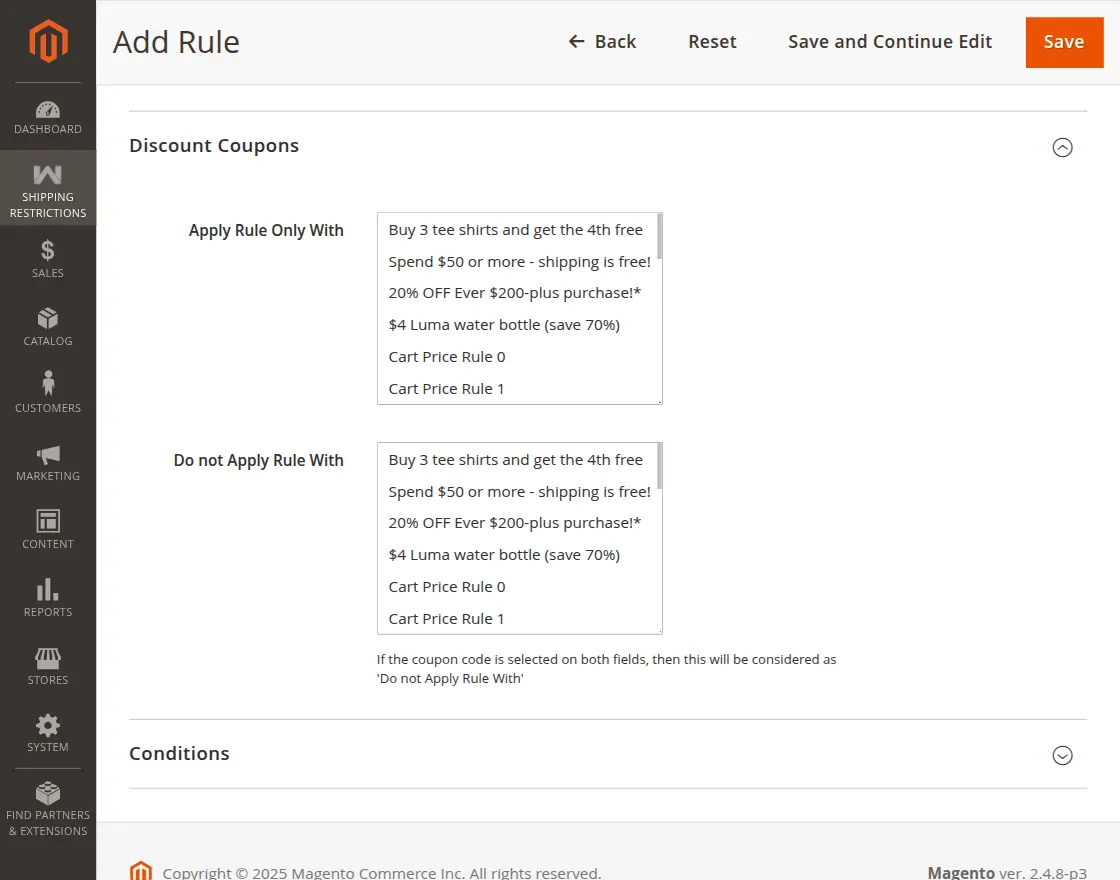
Task: Click the 'Do not Apply Rule With' field label
Action: pyautogui.click(x=259, y=461)
